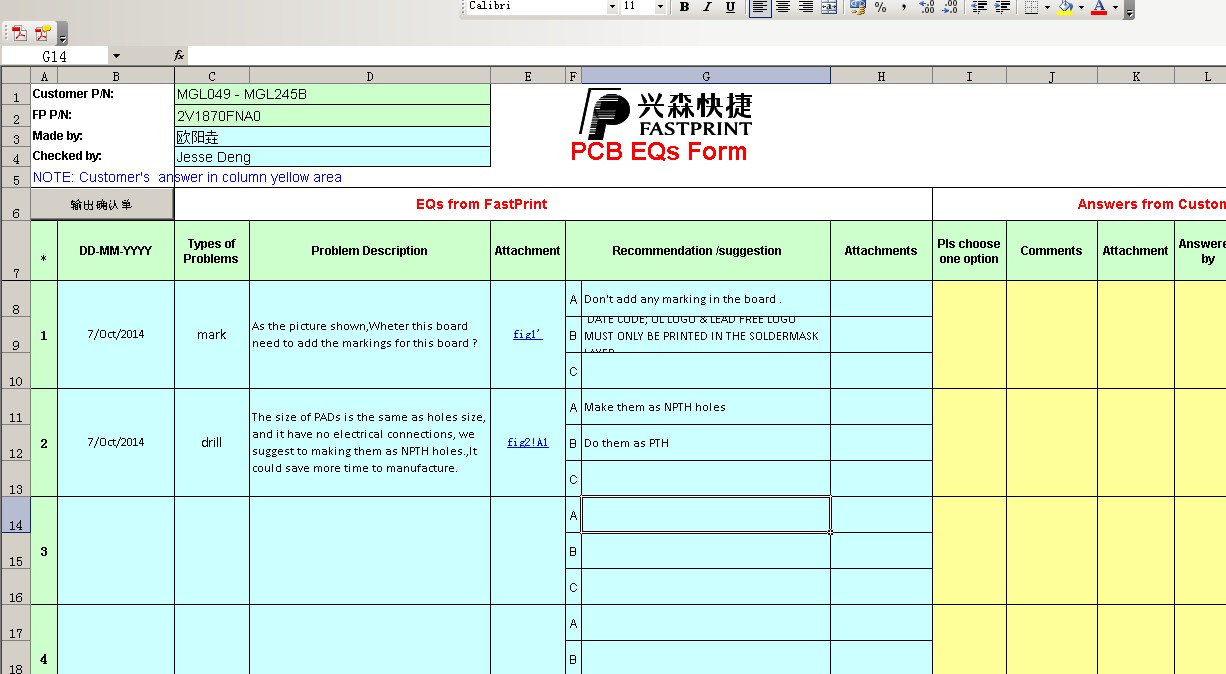Open font color dropdown arrow
This screenshot has height=674, width=1226.
1115,7
